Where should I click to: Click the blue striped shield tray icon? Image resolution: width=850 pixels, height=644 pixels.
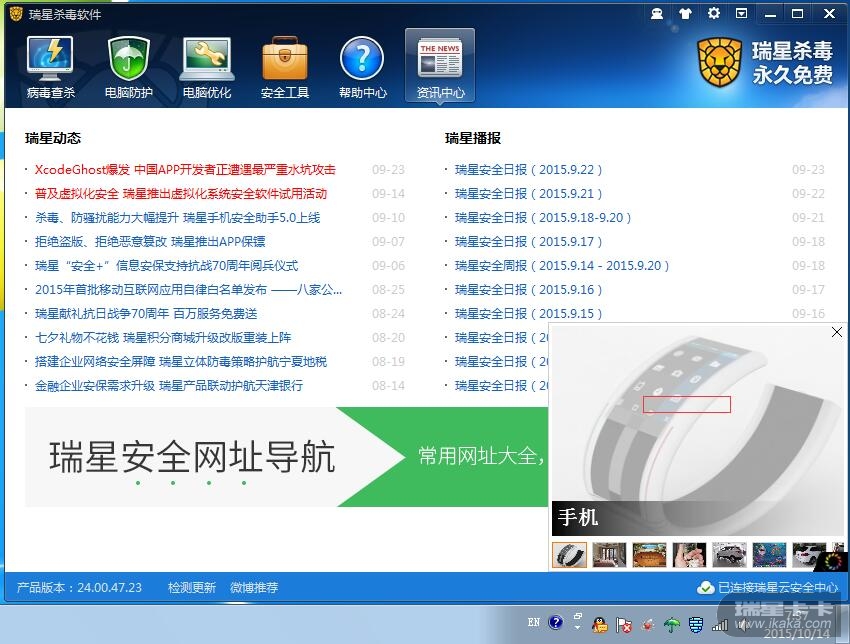[696, 626]
